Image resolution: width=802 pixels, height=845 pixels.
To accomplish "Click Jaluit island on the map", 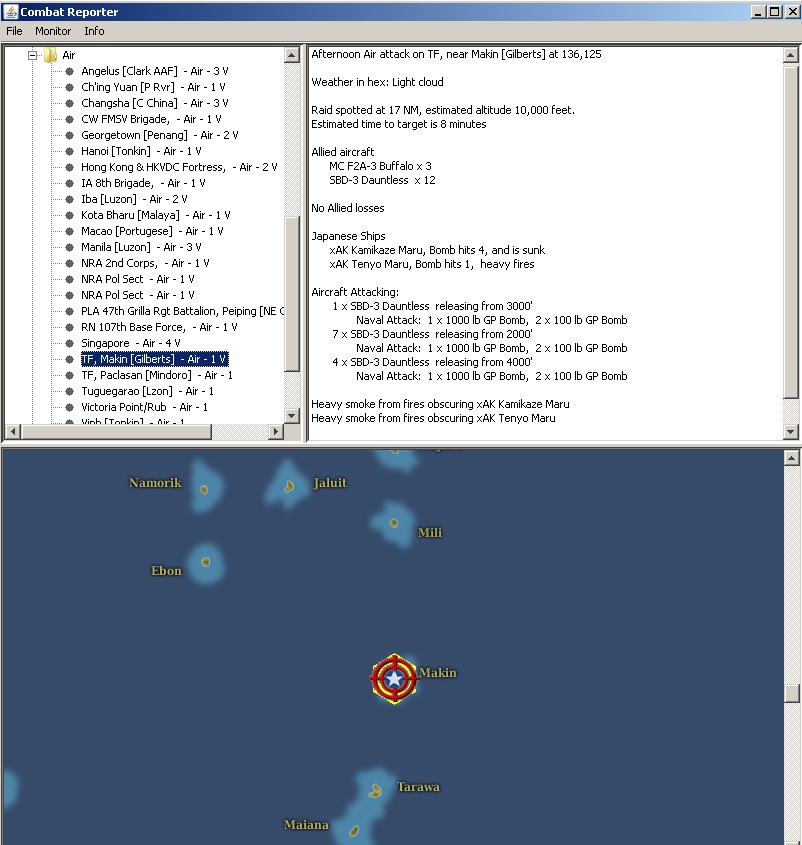I will tap(289, 486).
